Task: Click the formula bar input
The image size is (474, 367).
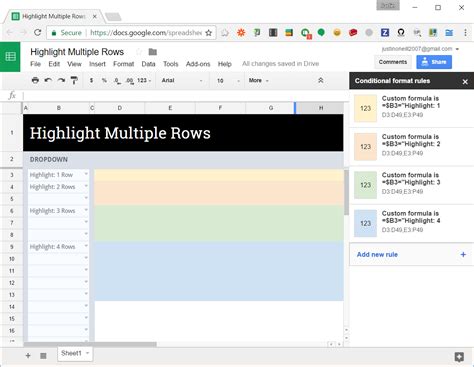Action: pyautogui.click(x=185, y=96)
